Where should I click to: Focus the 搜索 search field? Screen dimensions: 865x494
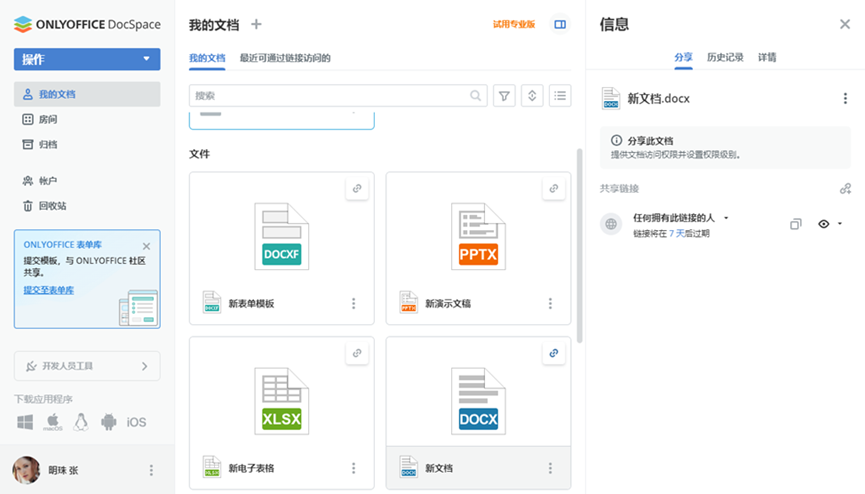(338, 95)
